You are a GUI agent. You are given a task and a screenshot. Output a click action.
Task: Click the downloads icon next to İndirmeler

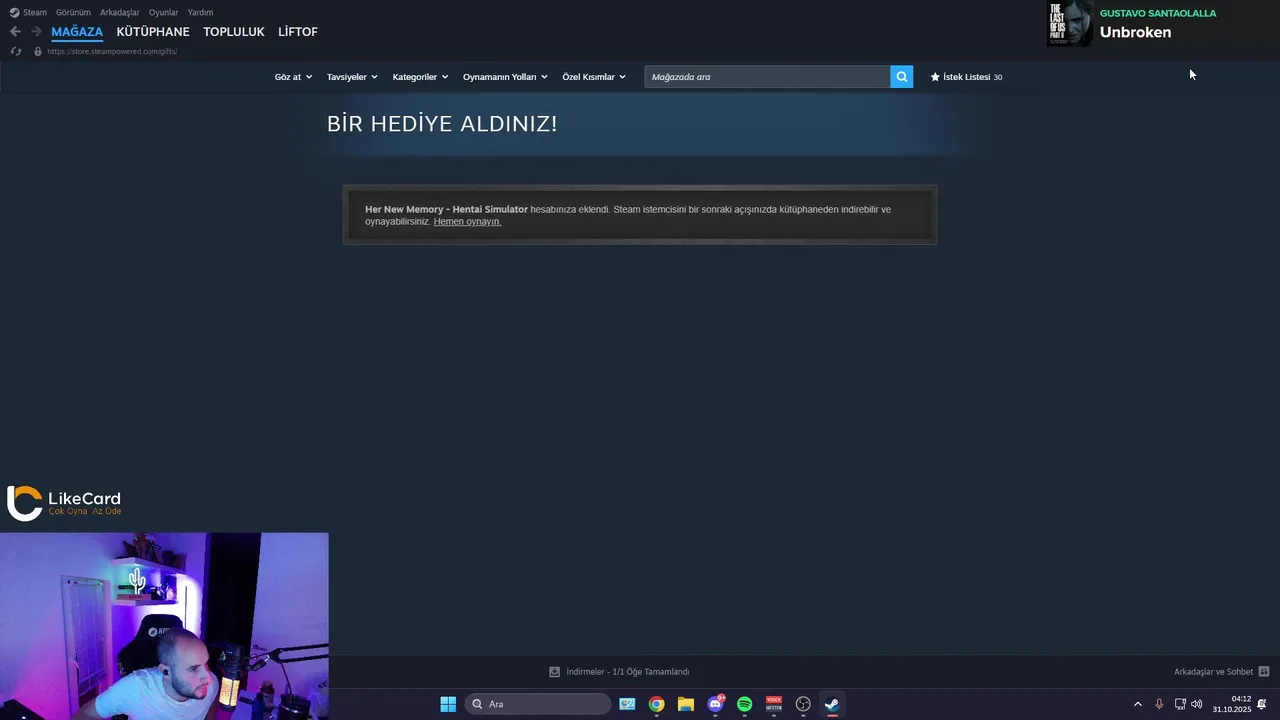pos(555,672)
